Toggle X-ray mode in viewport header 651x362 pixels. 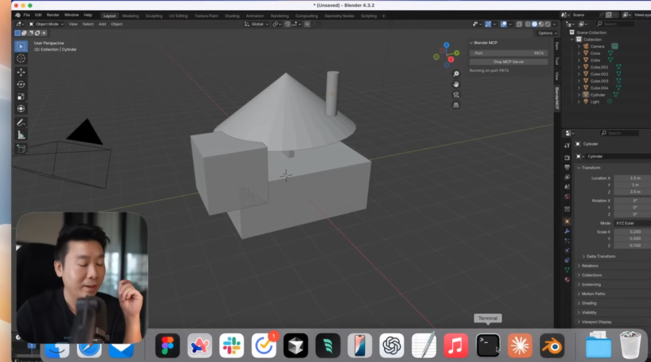point(519,24)
